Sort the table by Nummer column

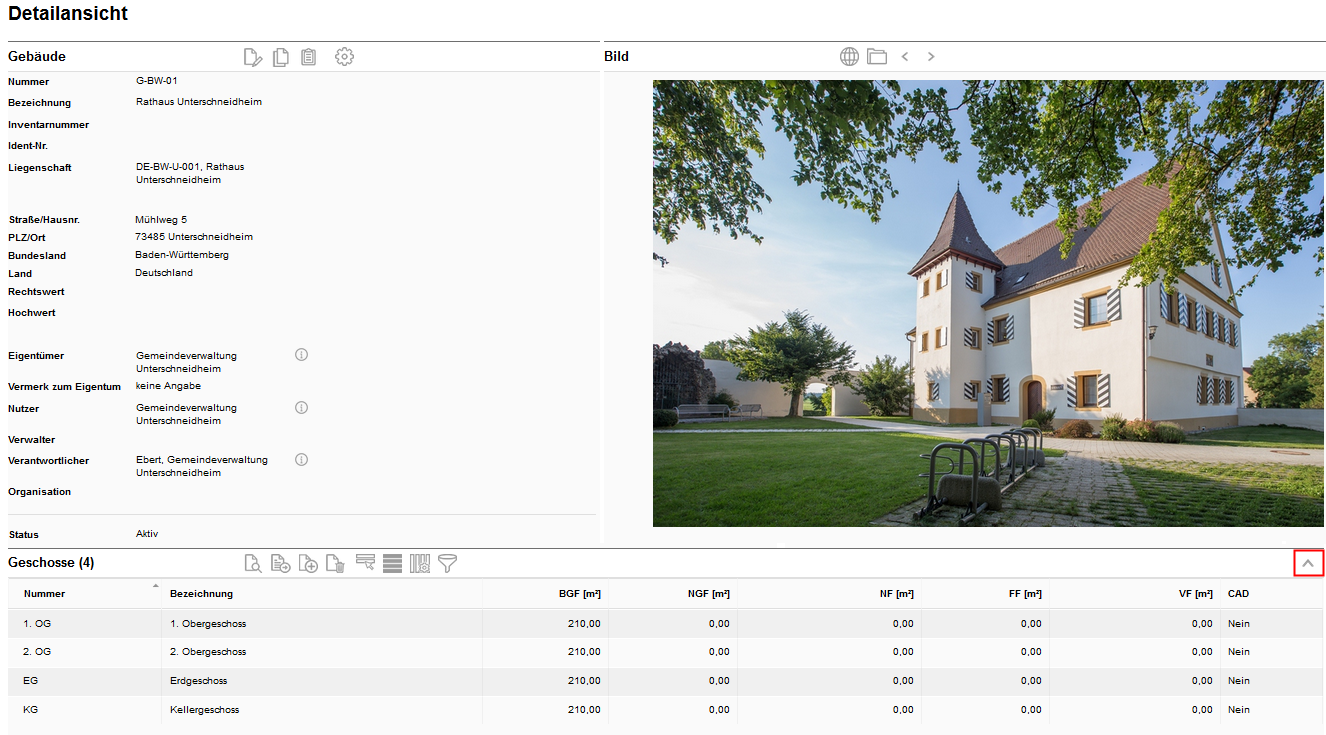pyautogui.click(x=45, y=594)
